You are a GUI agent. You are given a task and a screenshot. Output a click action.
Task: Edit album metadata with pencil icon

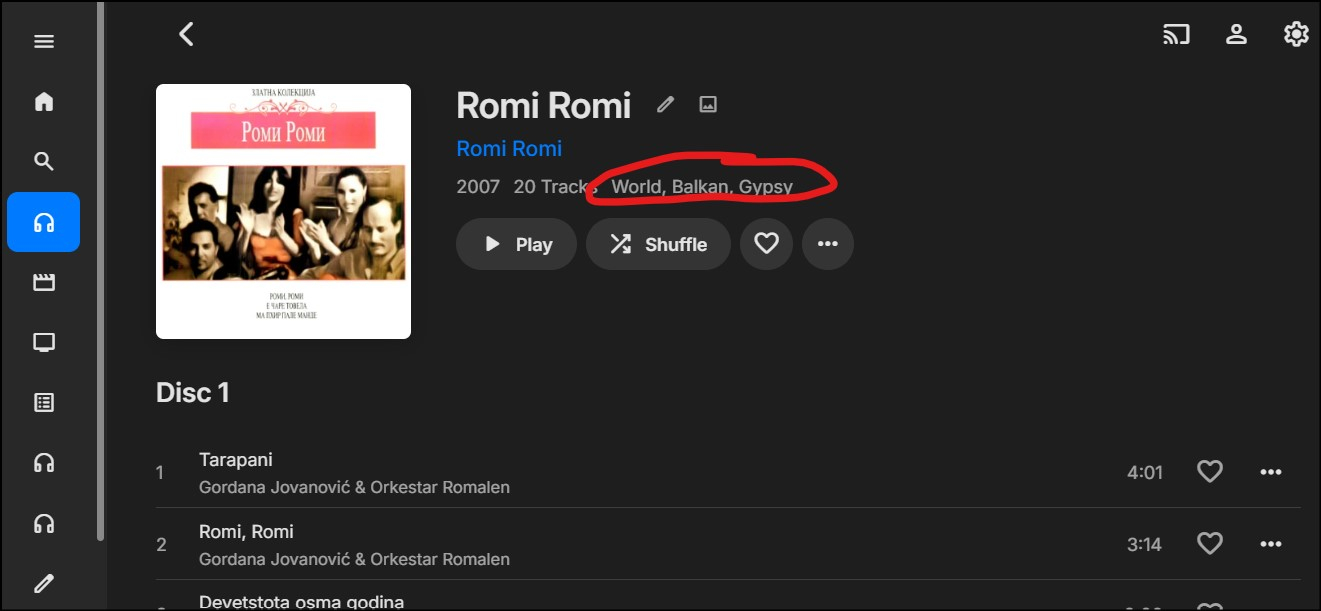pos(665,104)
